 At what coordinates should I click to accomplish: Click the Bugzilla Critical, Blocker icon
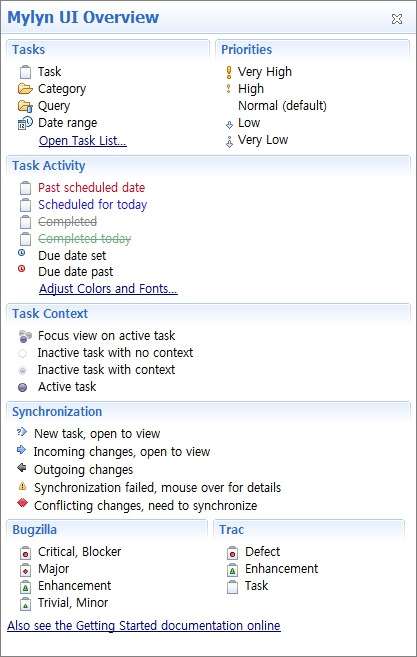coord(26,553)
